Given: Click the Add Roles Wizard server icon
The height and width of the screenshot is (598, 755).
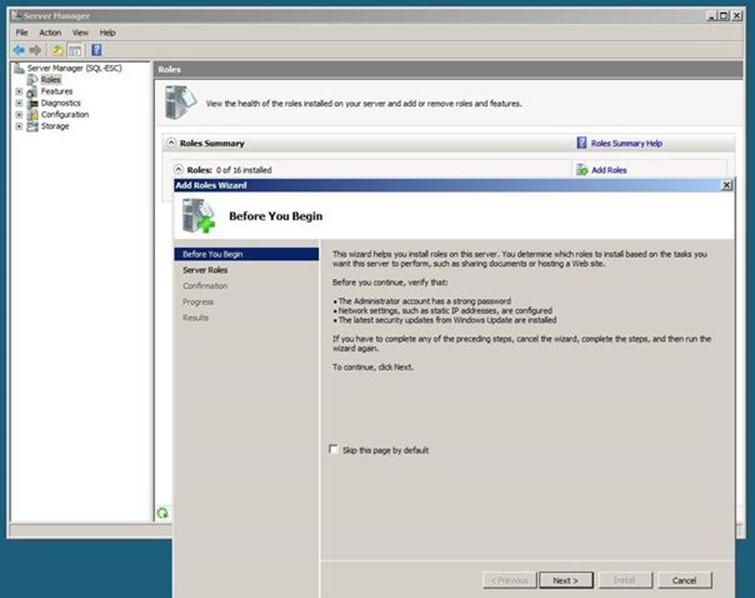Looking at the screenshot, I should (198, 215).
